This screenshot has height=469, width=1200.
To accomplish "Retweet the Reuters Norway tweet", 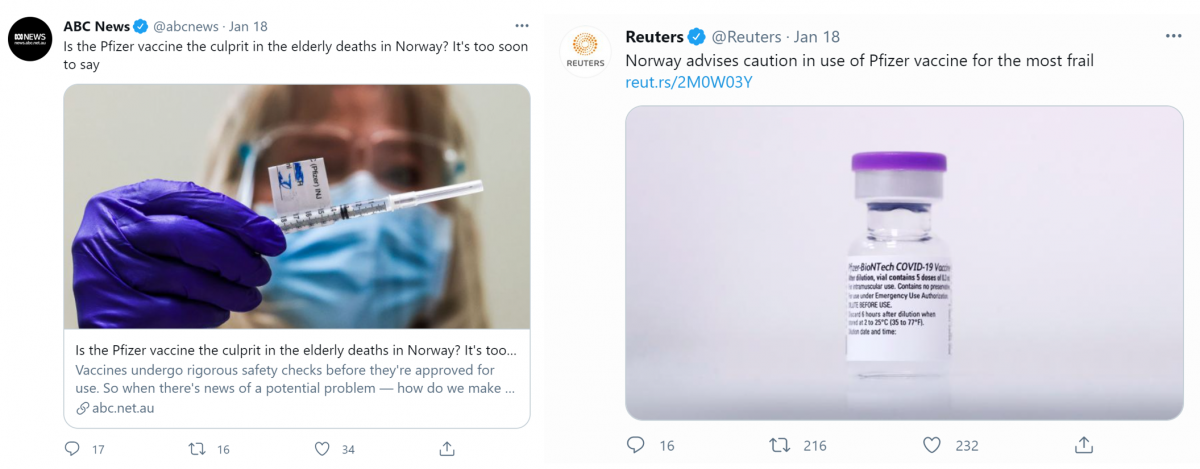I will (778, 444).
